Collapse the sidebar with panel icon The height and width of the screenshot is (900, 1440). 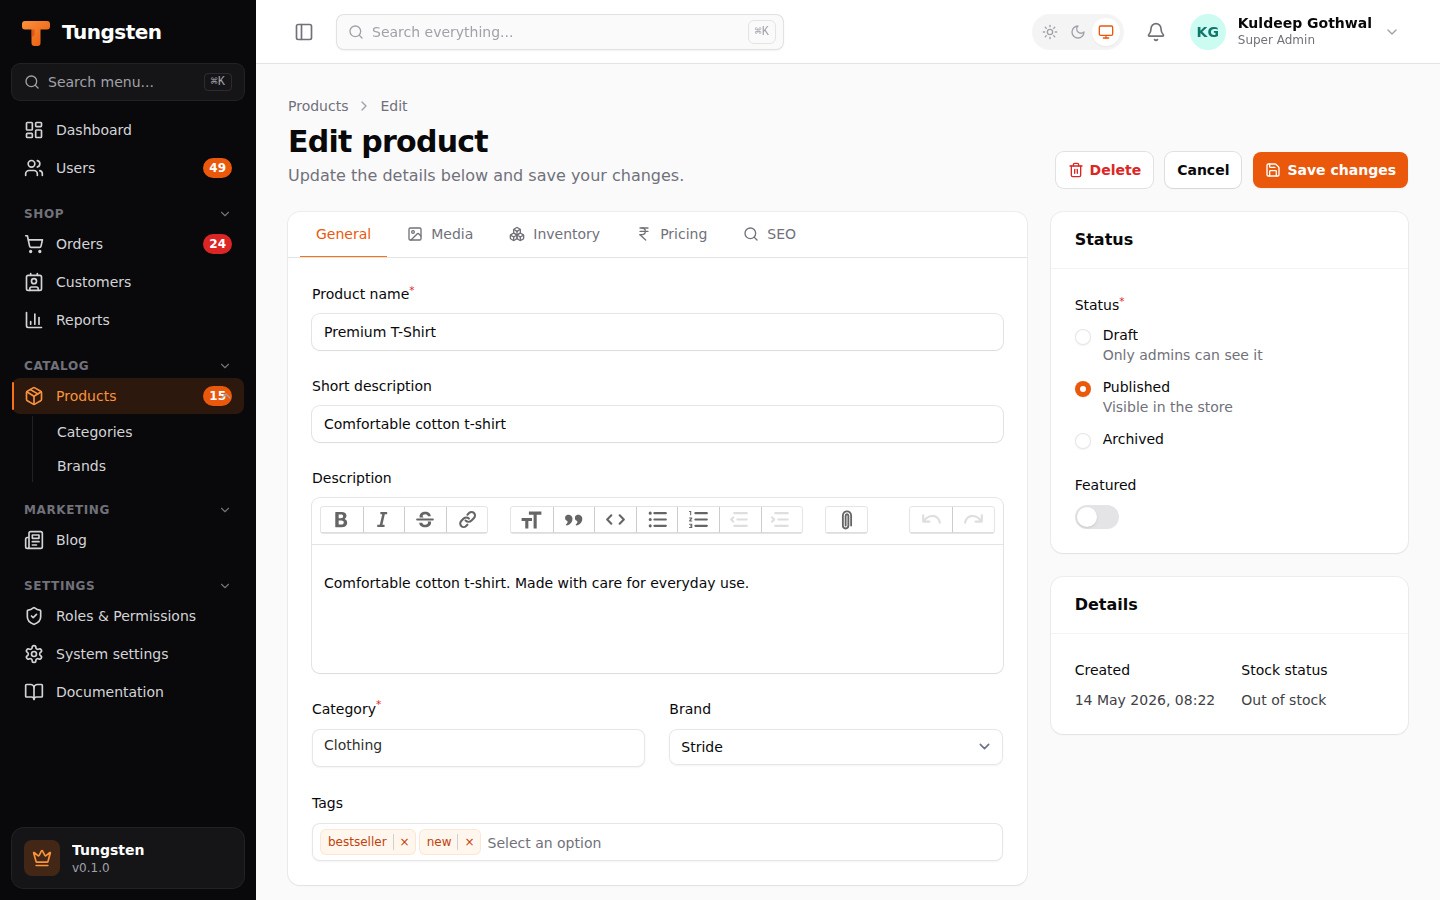coord(304,32)
